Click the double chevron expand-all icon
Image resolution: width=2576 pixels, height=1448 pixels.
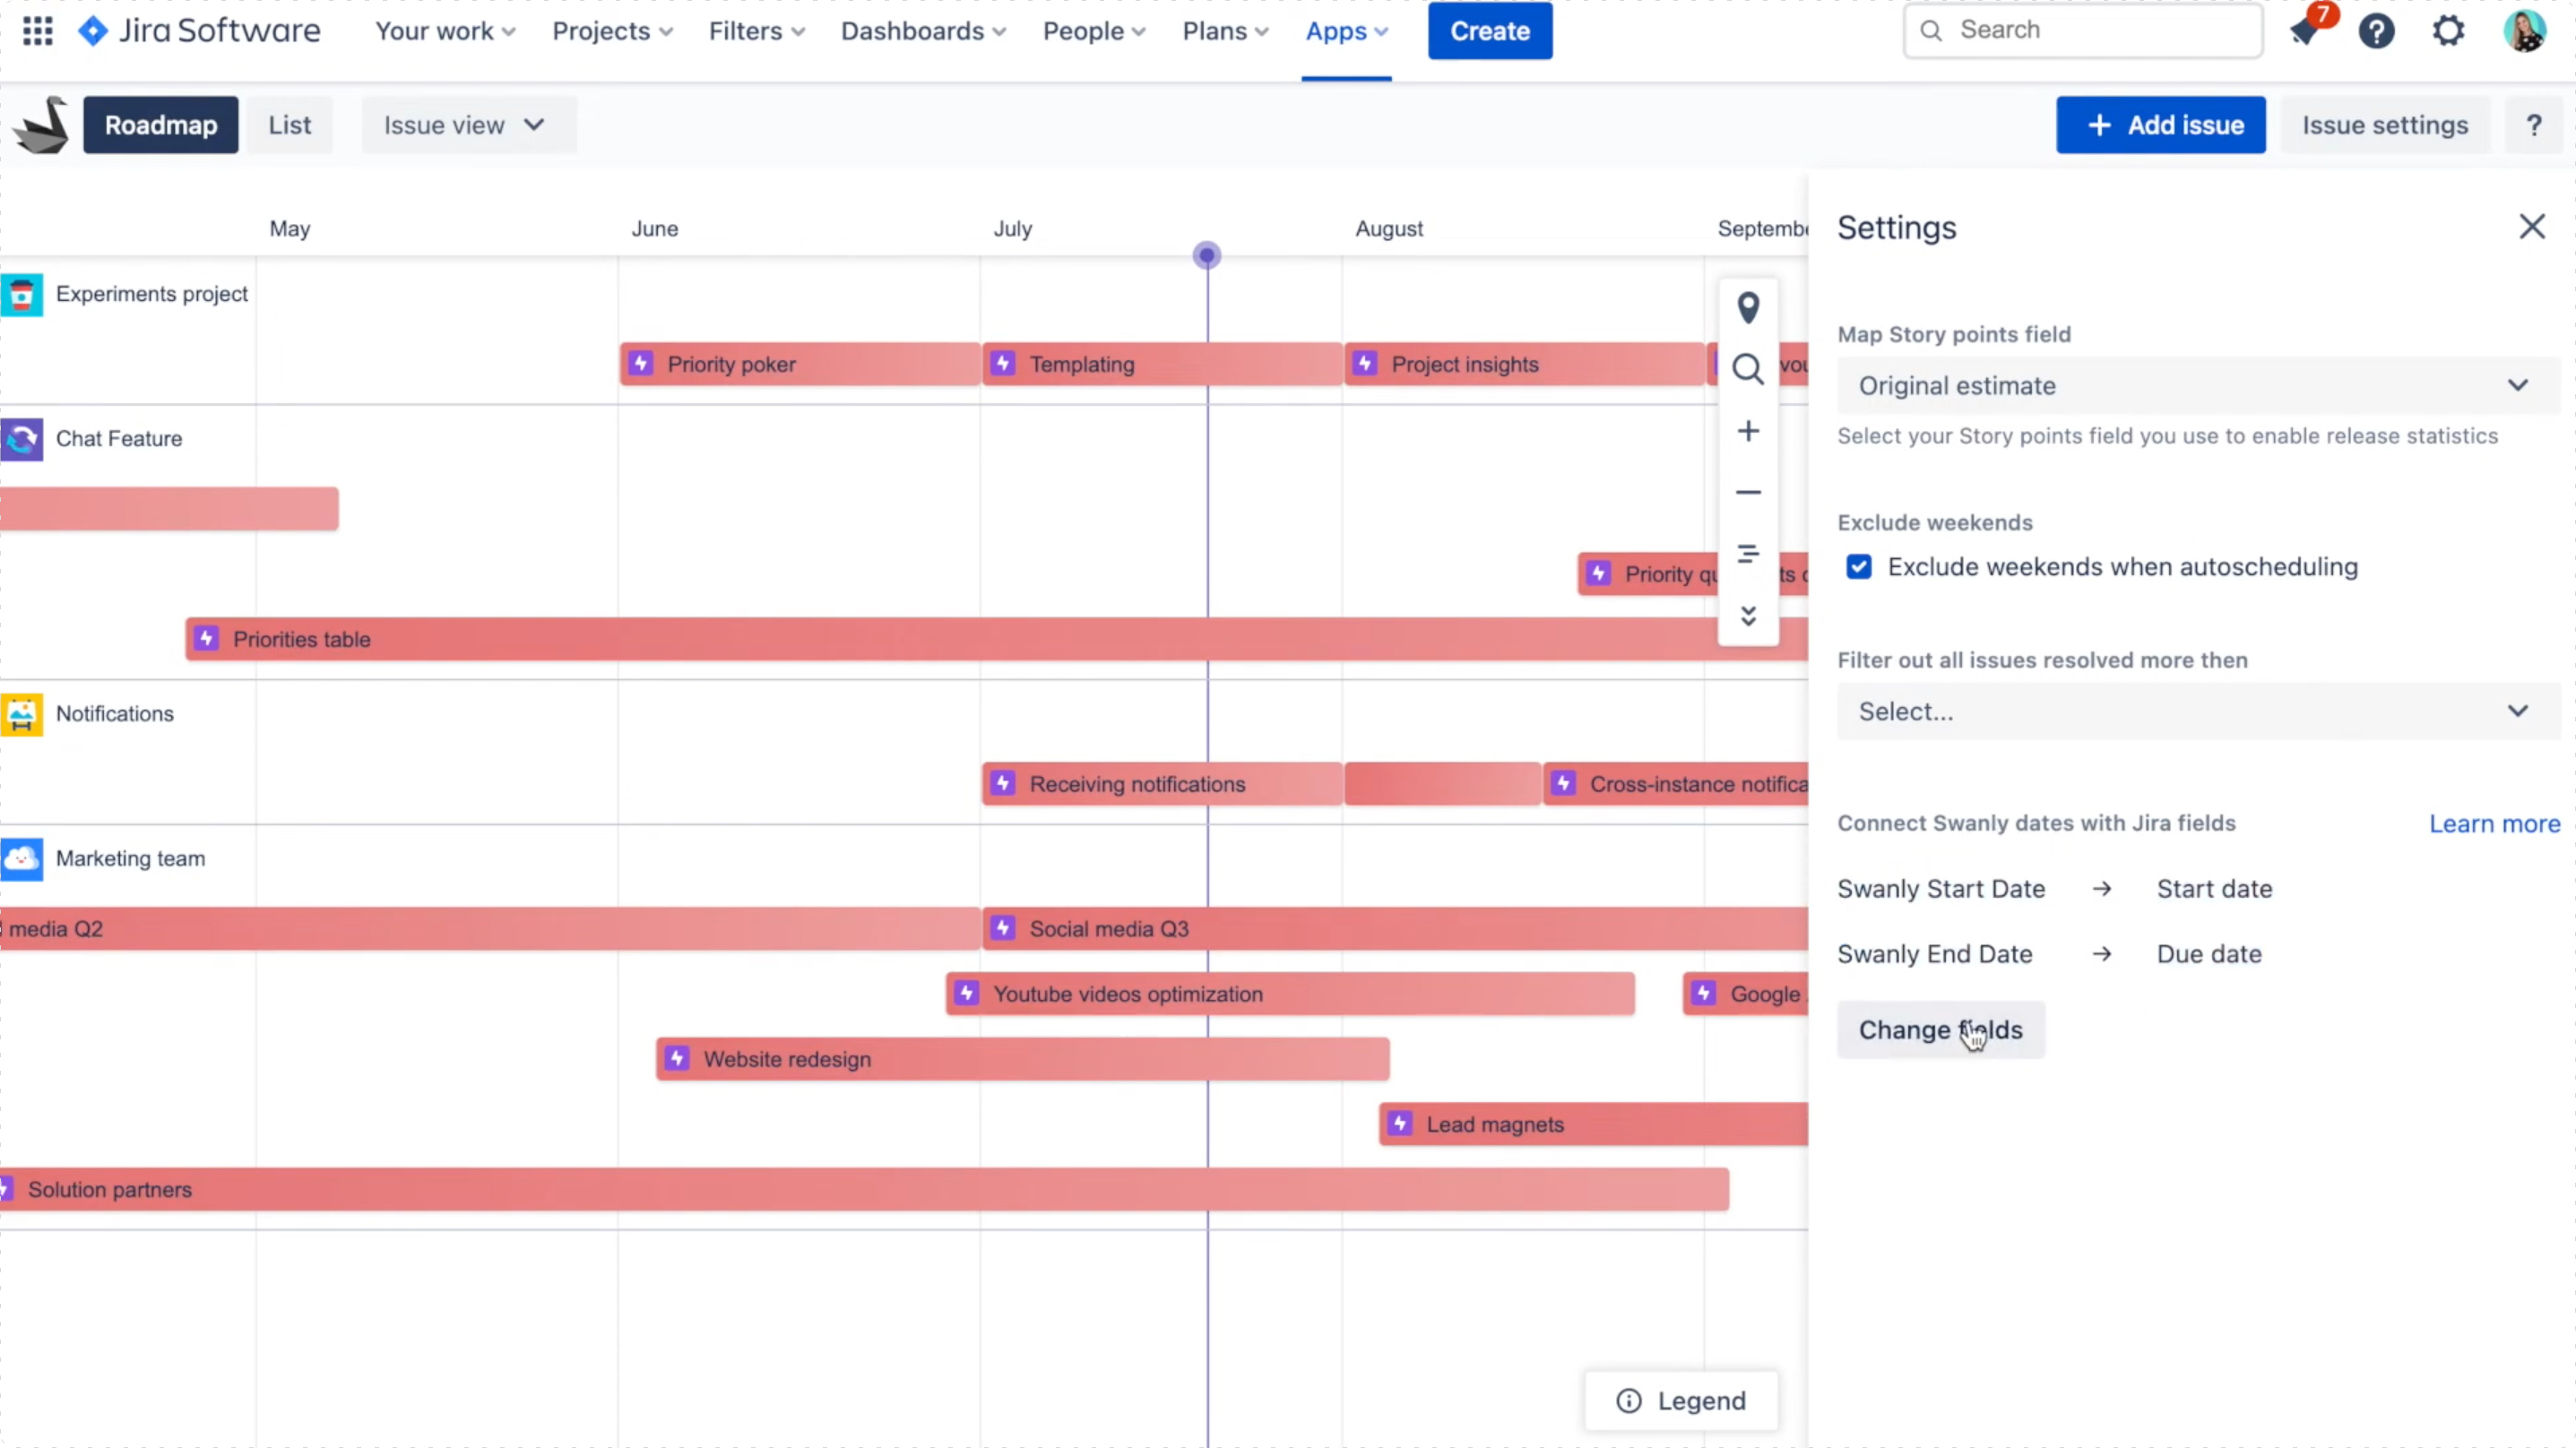click(x=1747, y=615)
